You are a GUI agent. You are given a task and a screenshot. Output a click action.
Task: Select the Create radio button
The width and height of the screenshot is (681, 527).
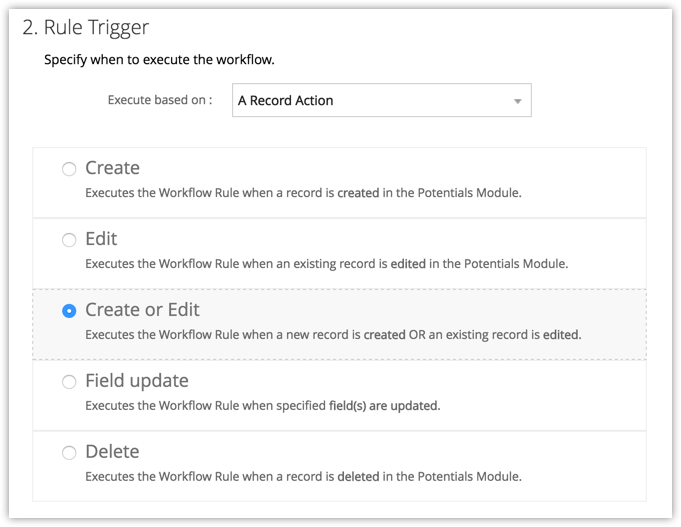coord(69,169)
